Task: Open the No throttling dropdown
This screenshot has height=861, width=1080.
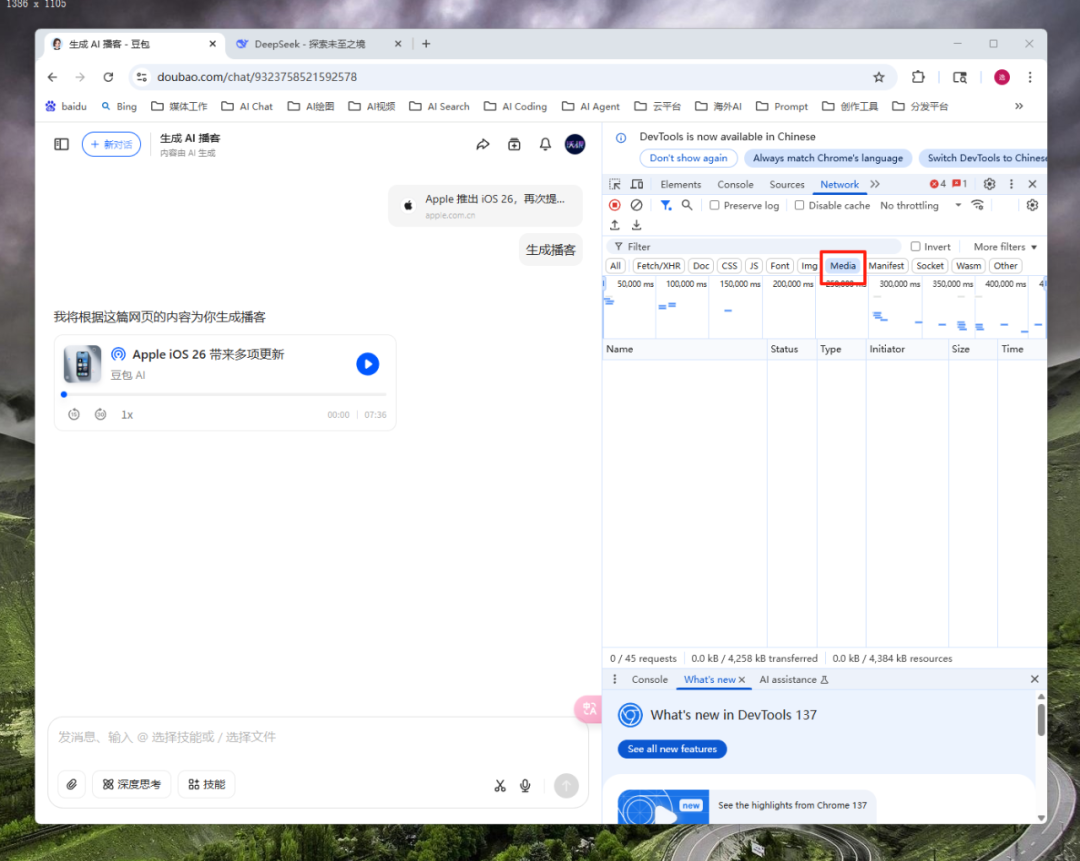Action: point(920,205)
